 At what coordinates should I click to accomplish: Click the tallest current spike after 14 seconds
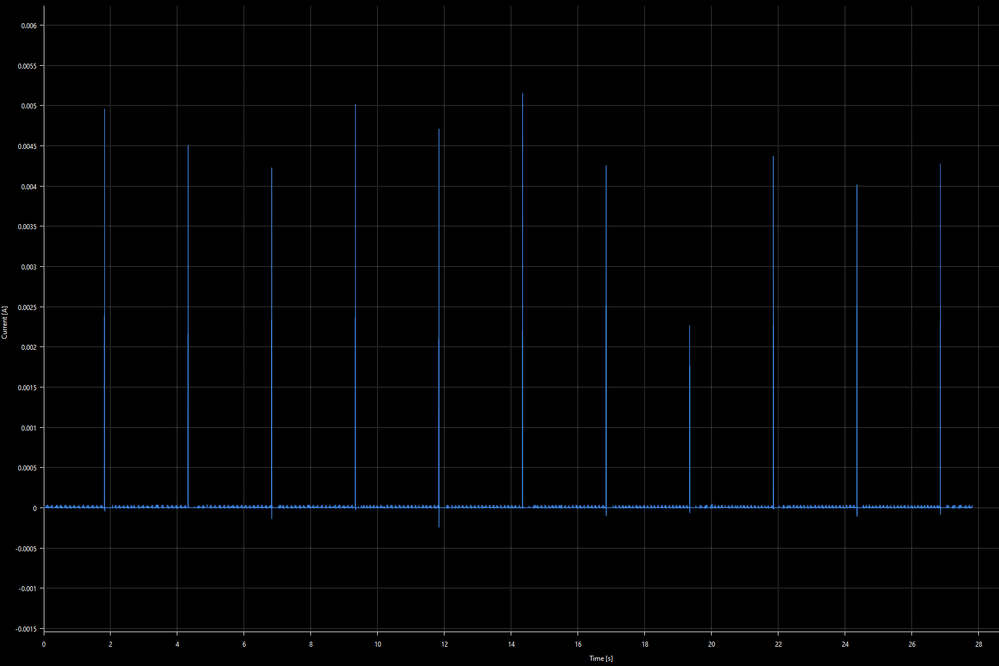pos(522,300)
